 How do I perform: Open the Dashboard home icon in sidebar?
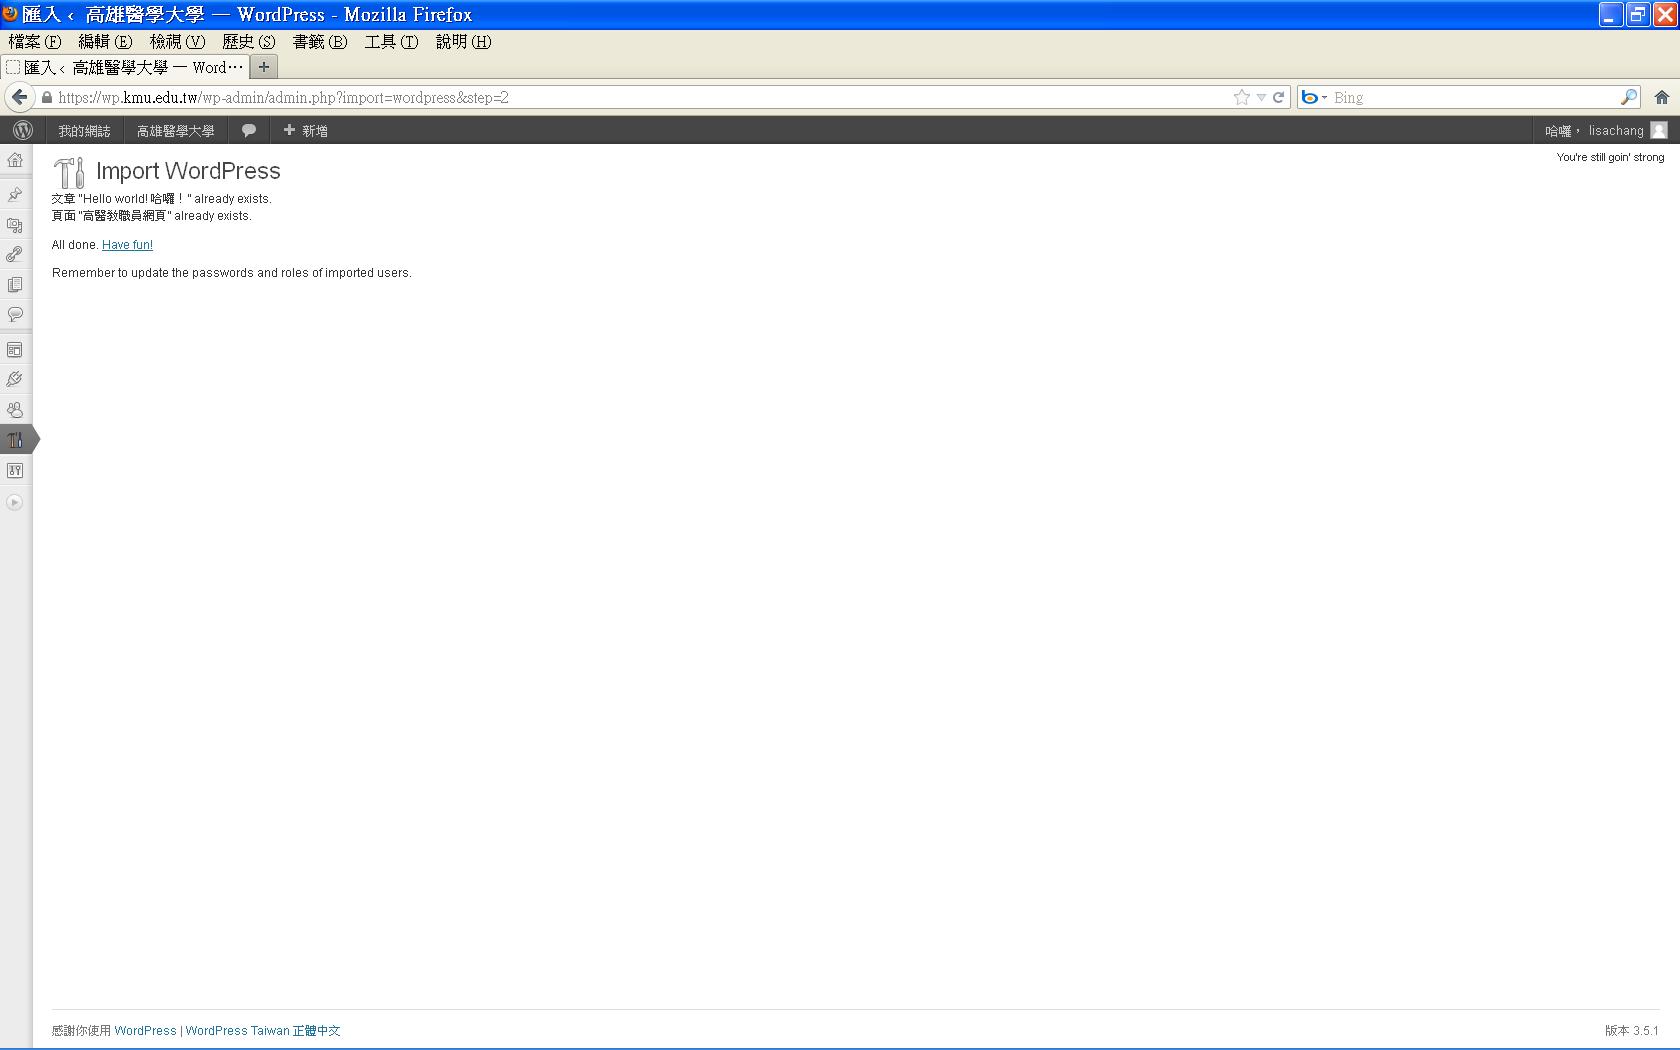pos(15,160)
